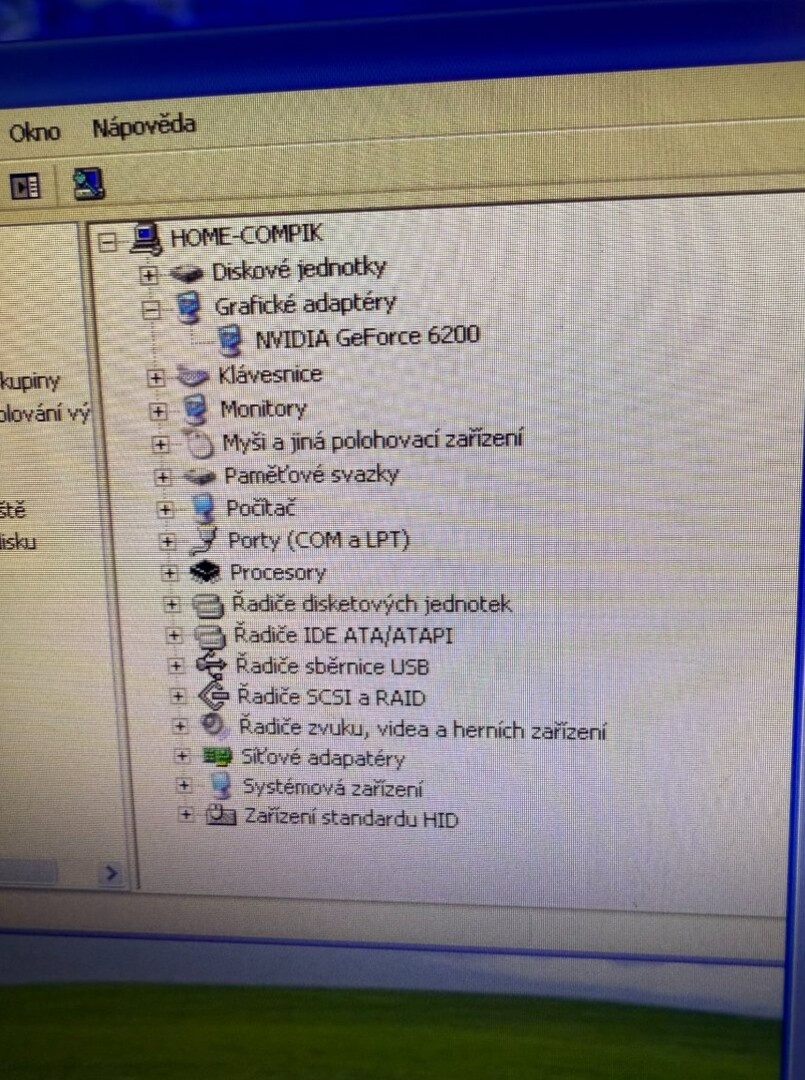
Task: Select the NVIDIA GeForce 6200 adapter icon
Action: [228, 338]
